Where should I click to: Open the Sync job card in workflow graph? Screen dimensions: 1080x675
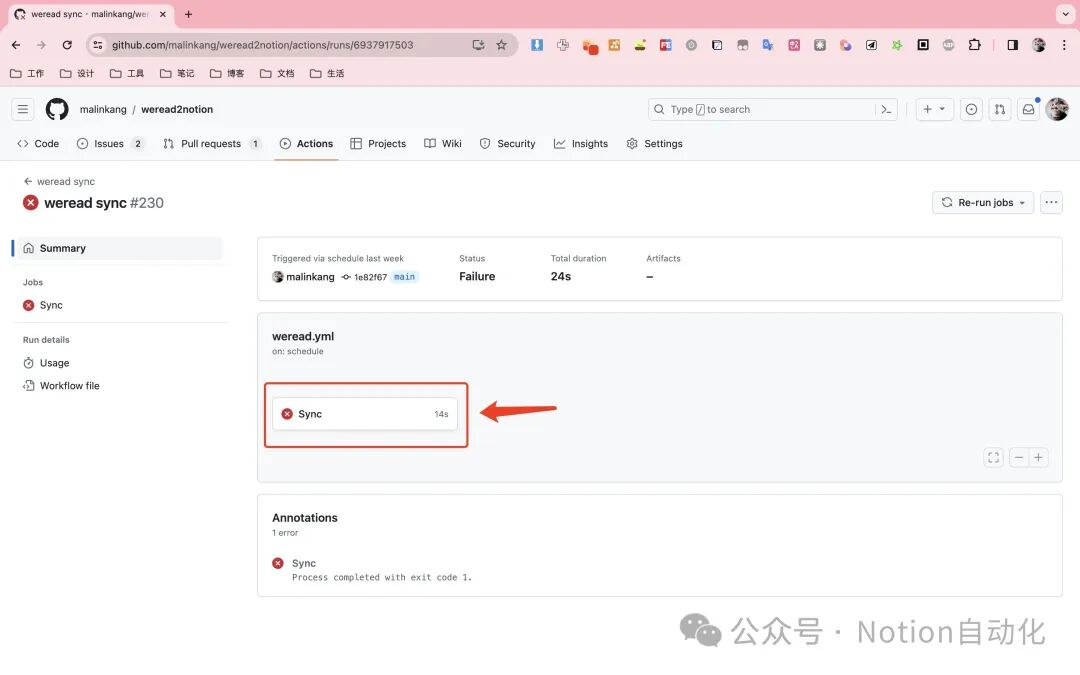[365, 414]
